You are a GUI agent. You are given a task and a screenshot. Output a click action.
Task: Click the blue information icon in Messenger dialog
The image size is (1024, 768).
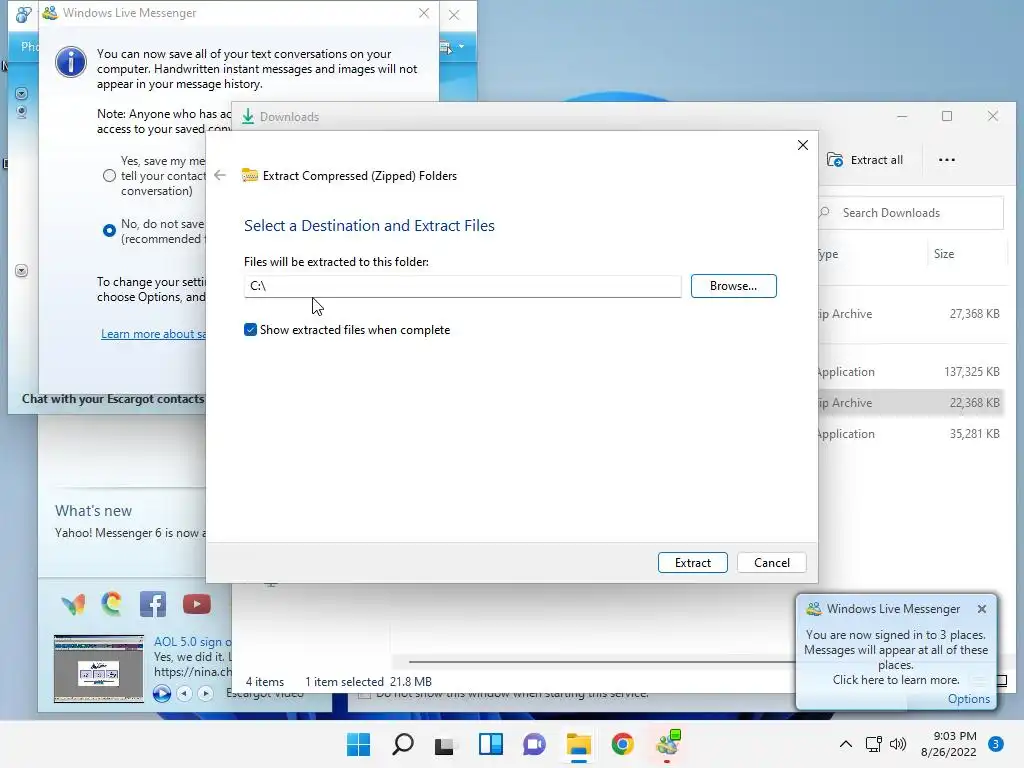click(x=71, y=62)
